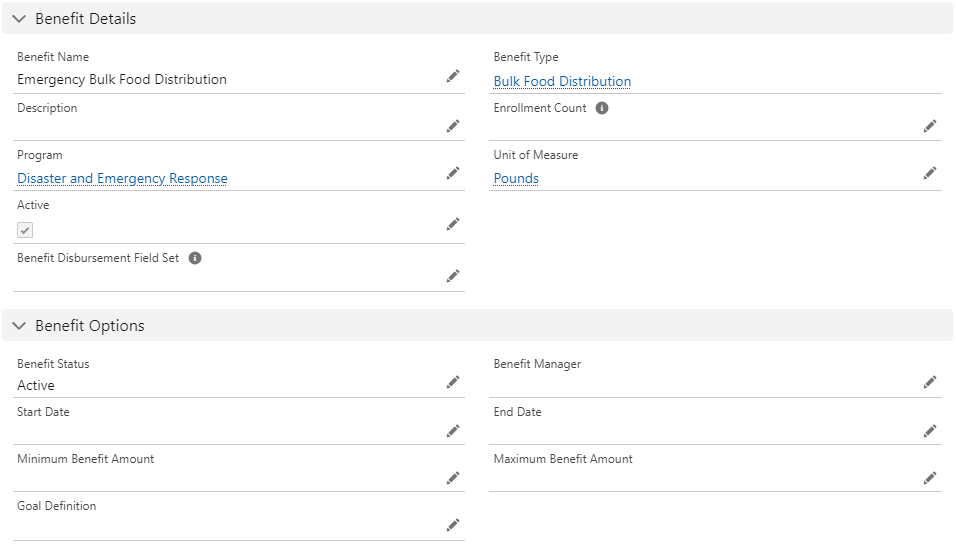The image size is (956, 559).
Task: Follow the Pounds unit link
Action: point(516,179)
